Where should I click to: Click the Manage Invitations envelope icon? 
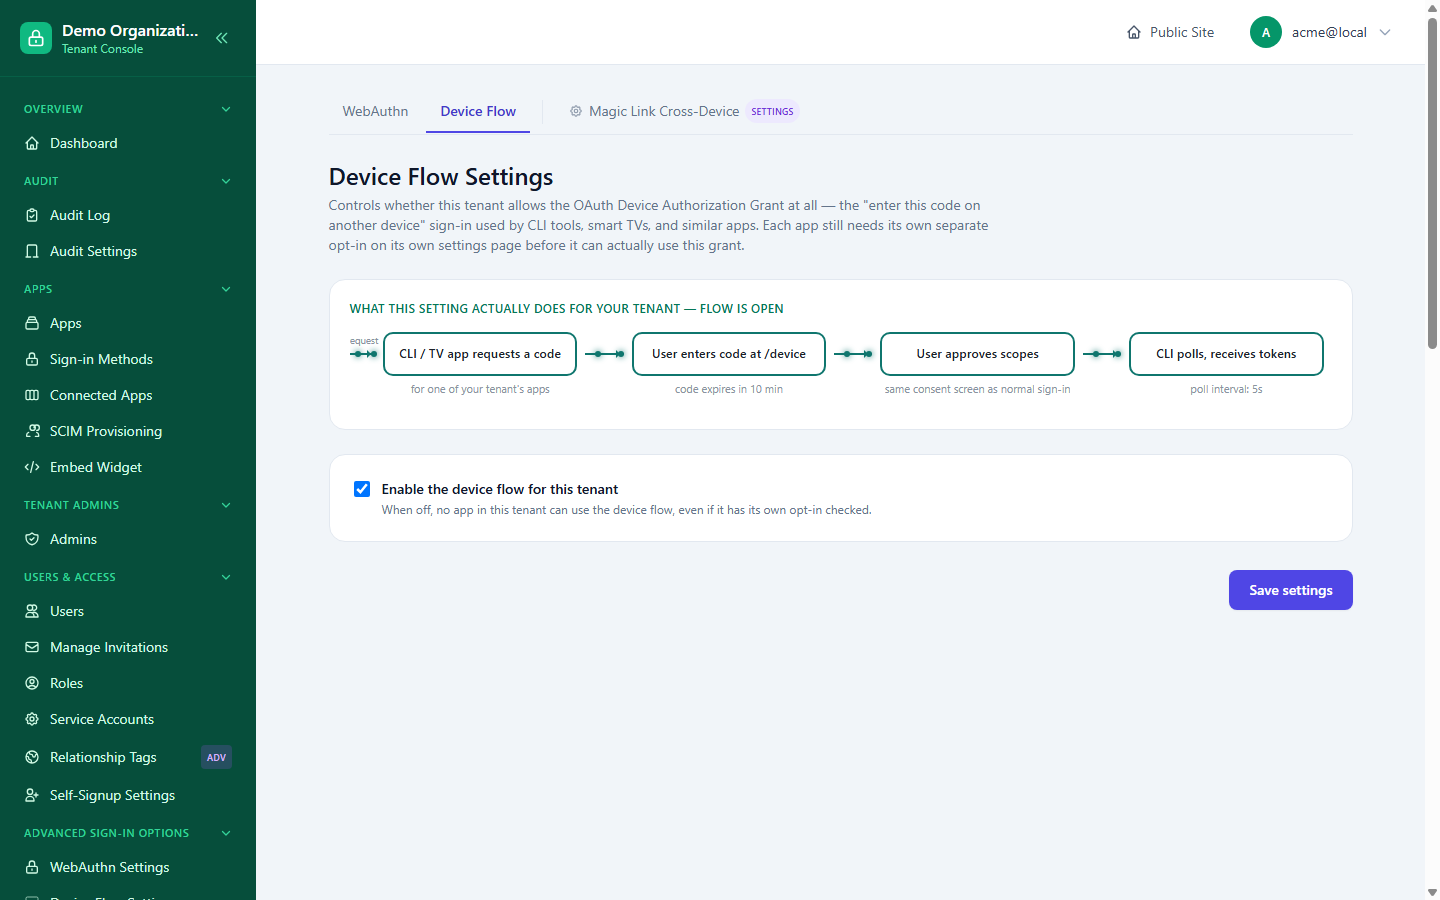tap(32, 647)
